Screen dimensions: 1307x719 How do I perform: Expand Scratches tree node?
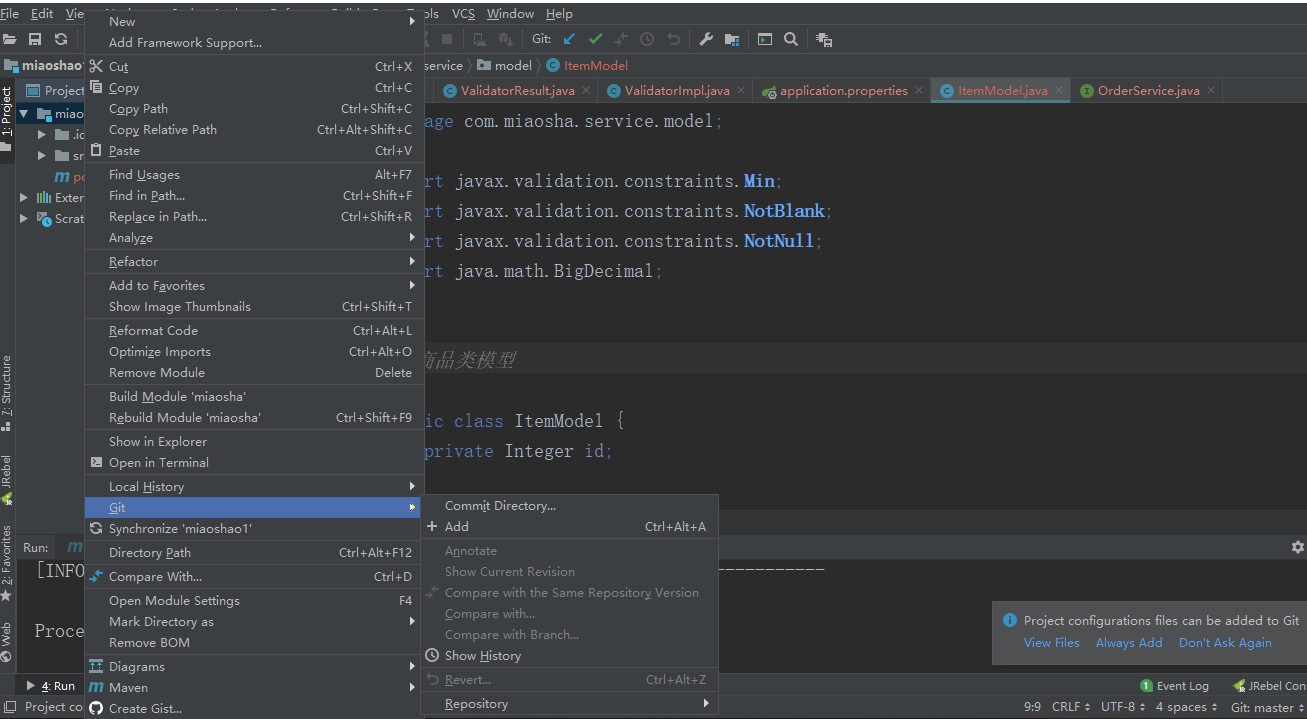(x=24, y=218)
